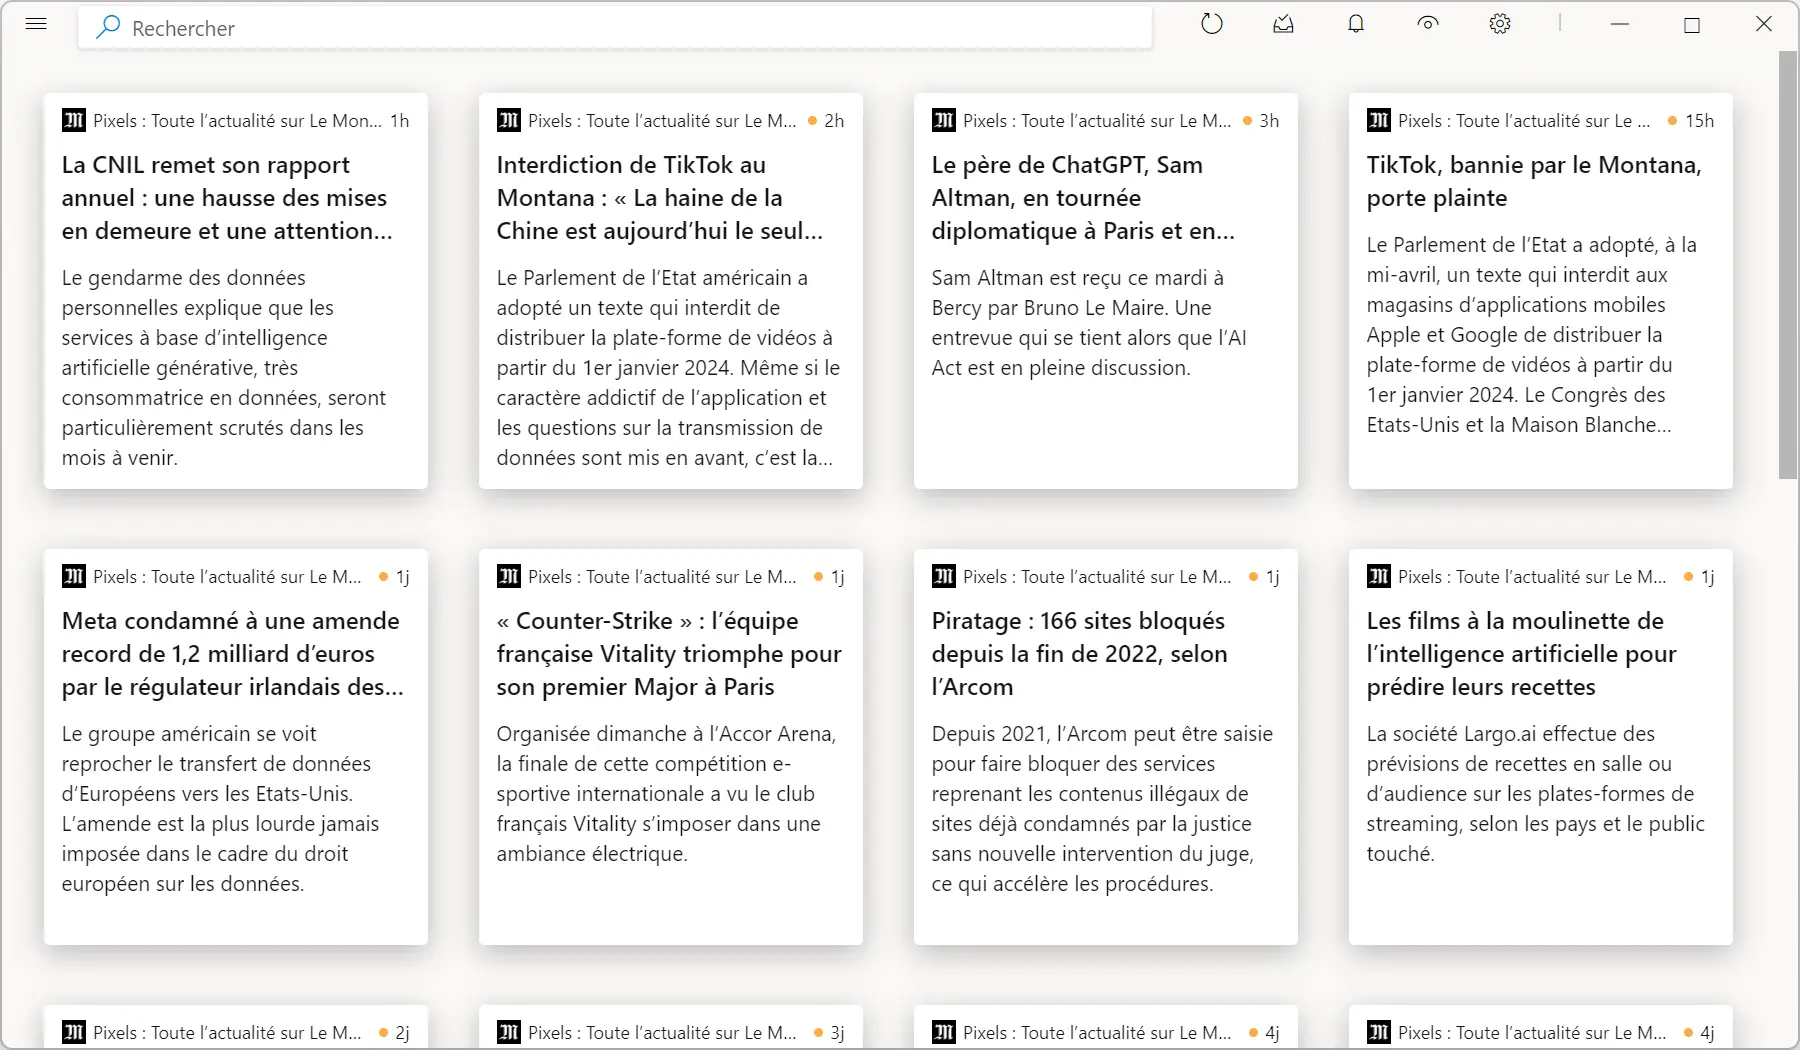
Task: Minimize the window
Action: point(1620,24)
